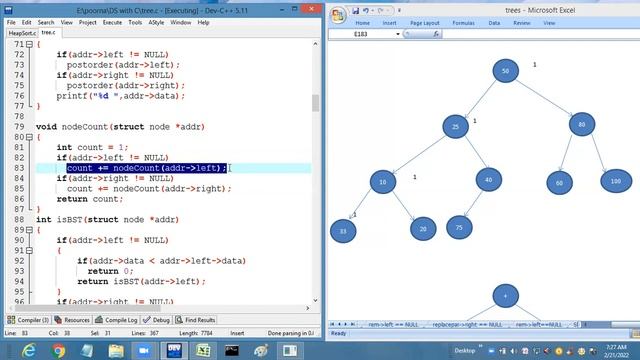Collapse isBST function fold at line 89
The height and width of the screenshot is (360, 640).
click(x=29, y=230)
